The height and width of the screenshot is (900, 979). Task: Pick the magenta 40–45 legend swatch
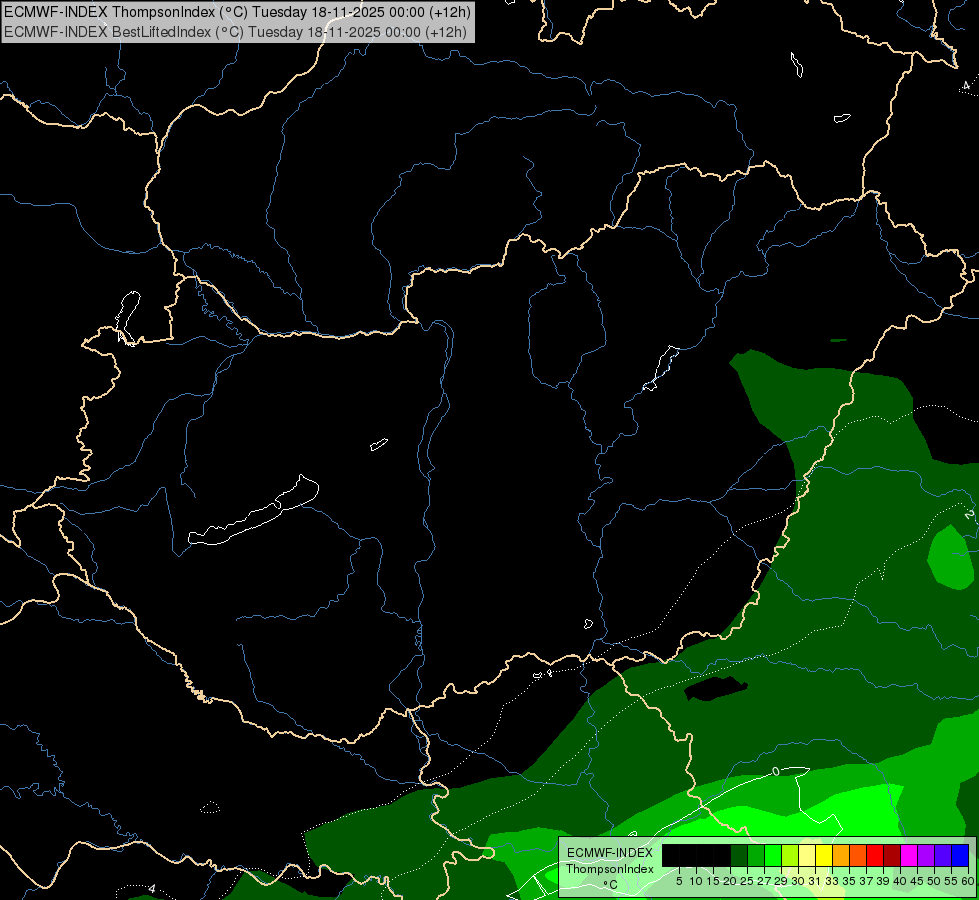tap(909, 855)
